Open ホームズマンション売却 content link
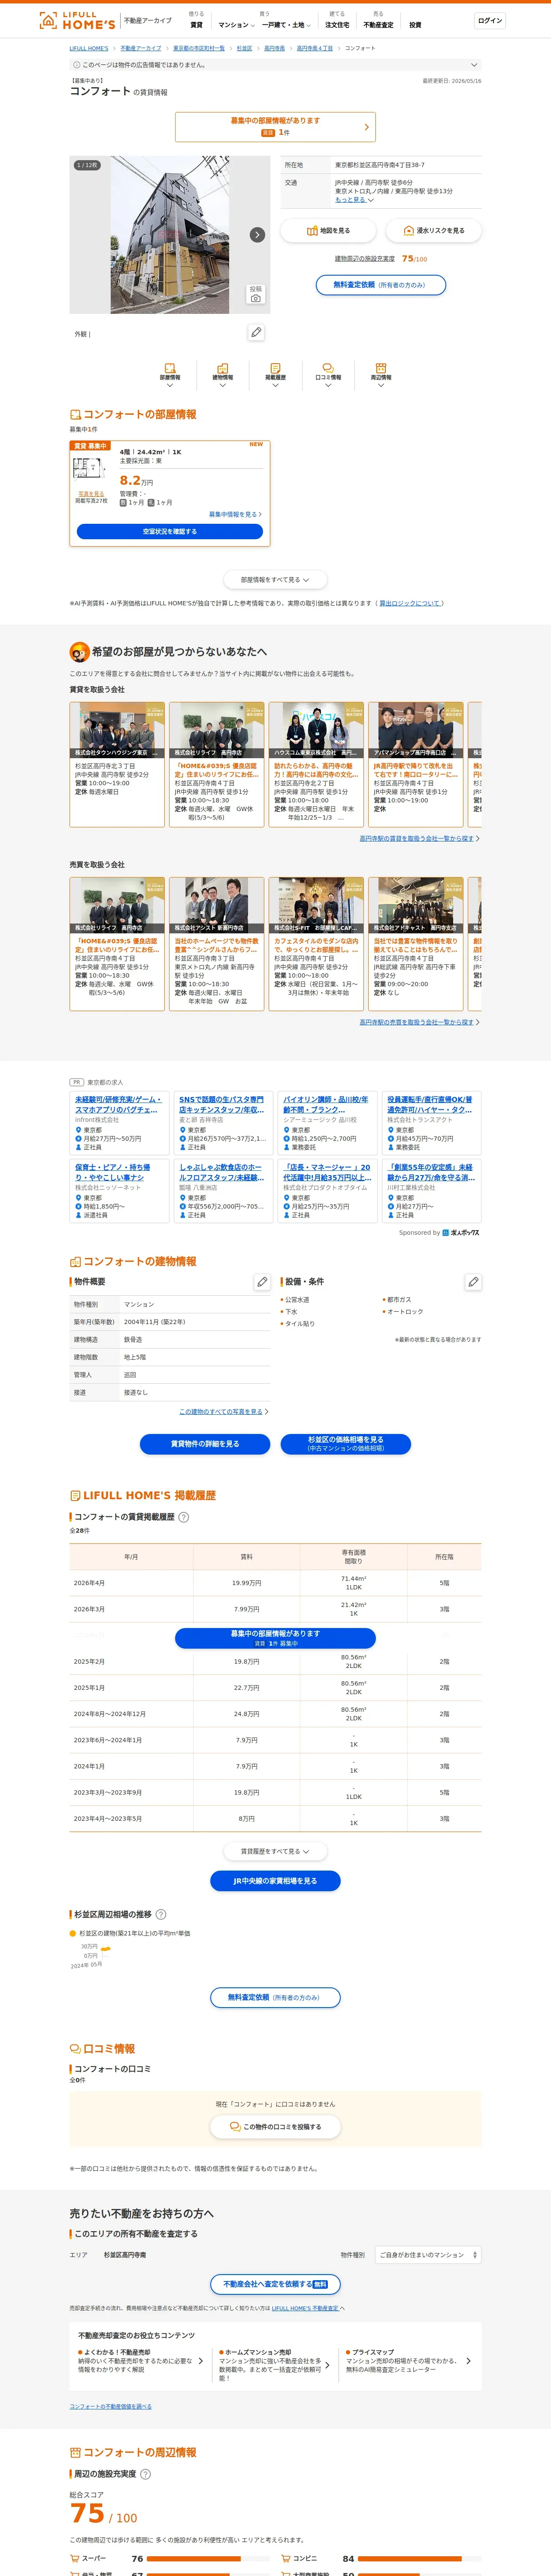551x2576 pixels. pos(275,2365)
